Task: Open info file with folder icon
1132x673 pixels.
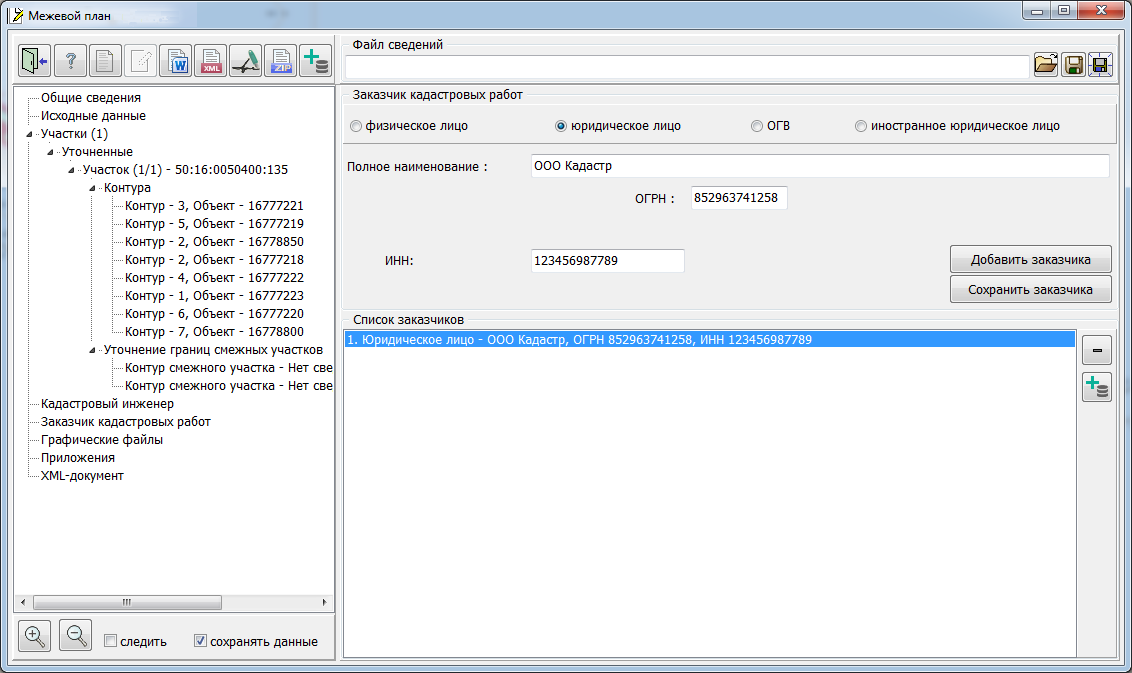Action: pos(1045,65)
